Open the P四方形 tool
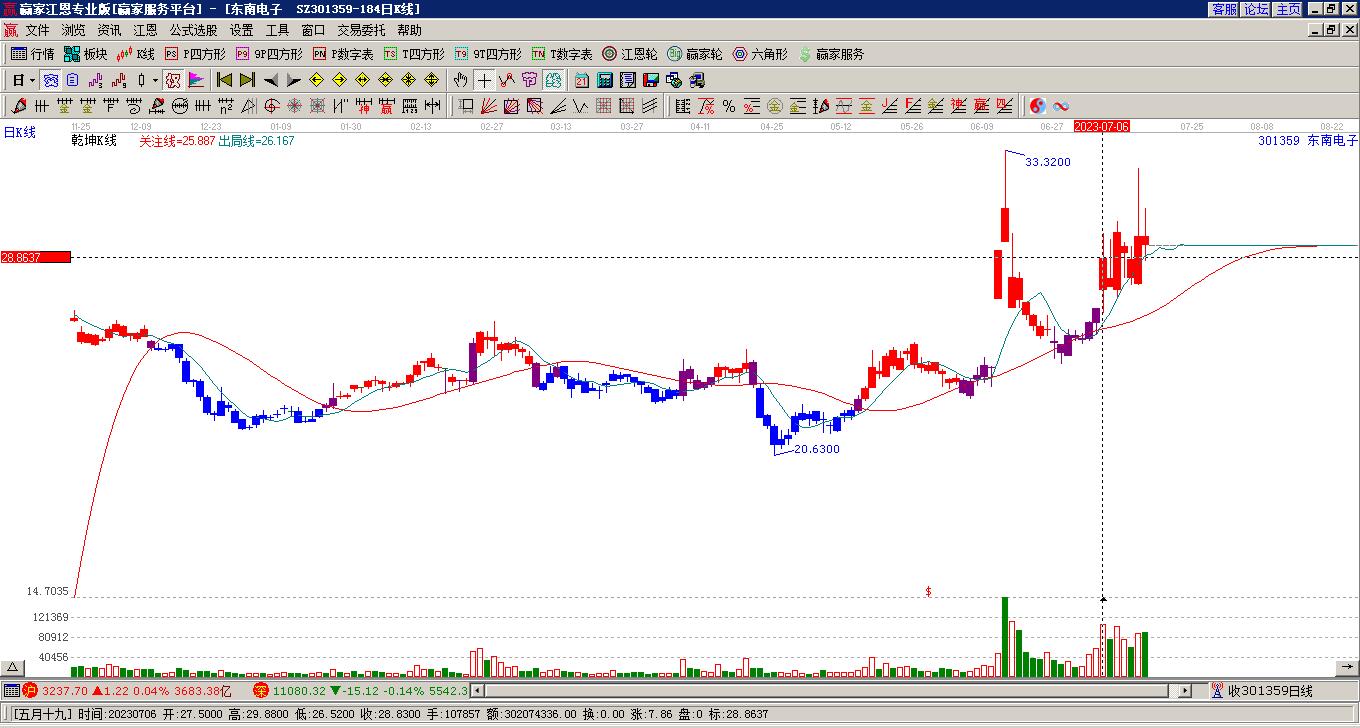The image size is (1360, 728). 196,54
